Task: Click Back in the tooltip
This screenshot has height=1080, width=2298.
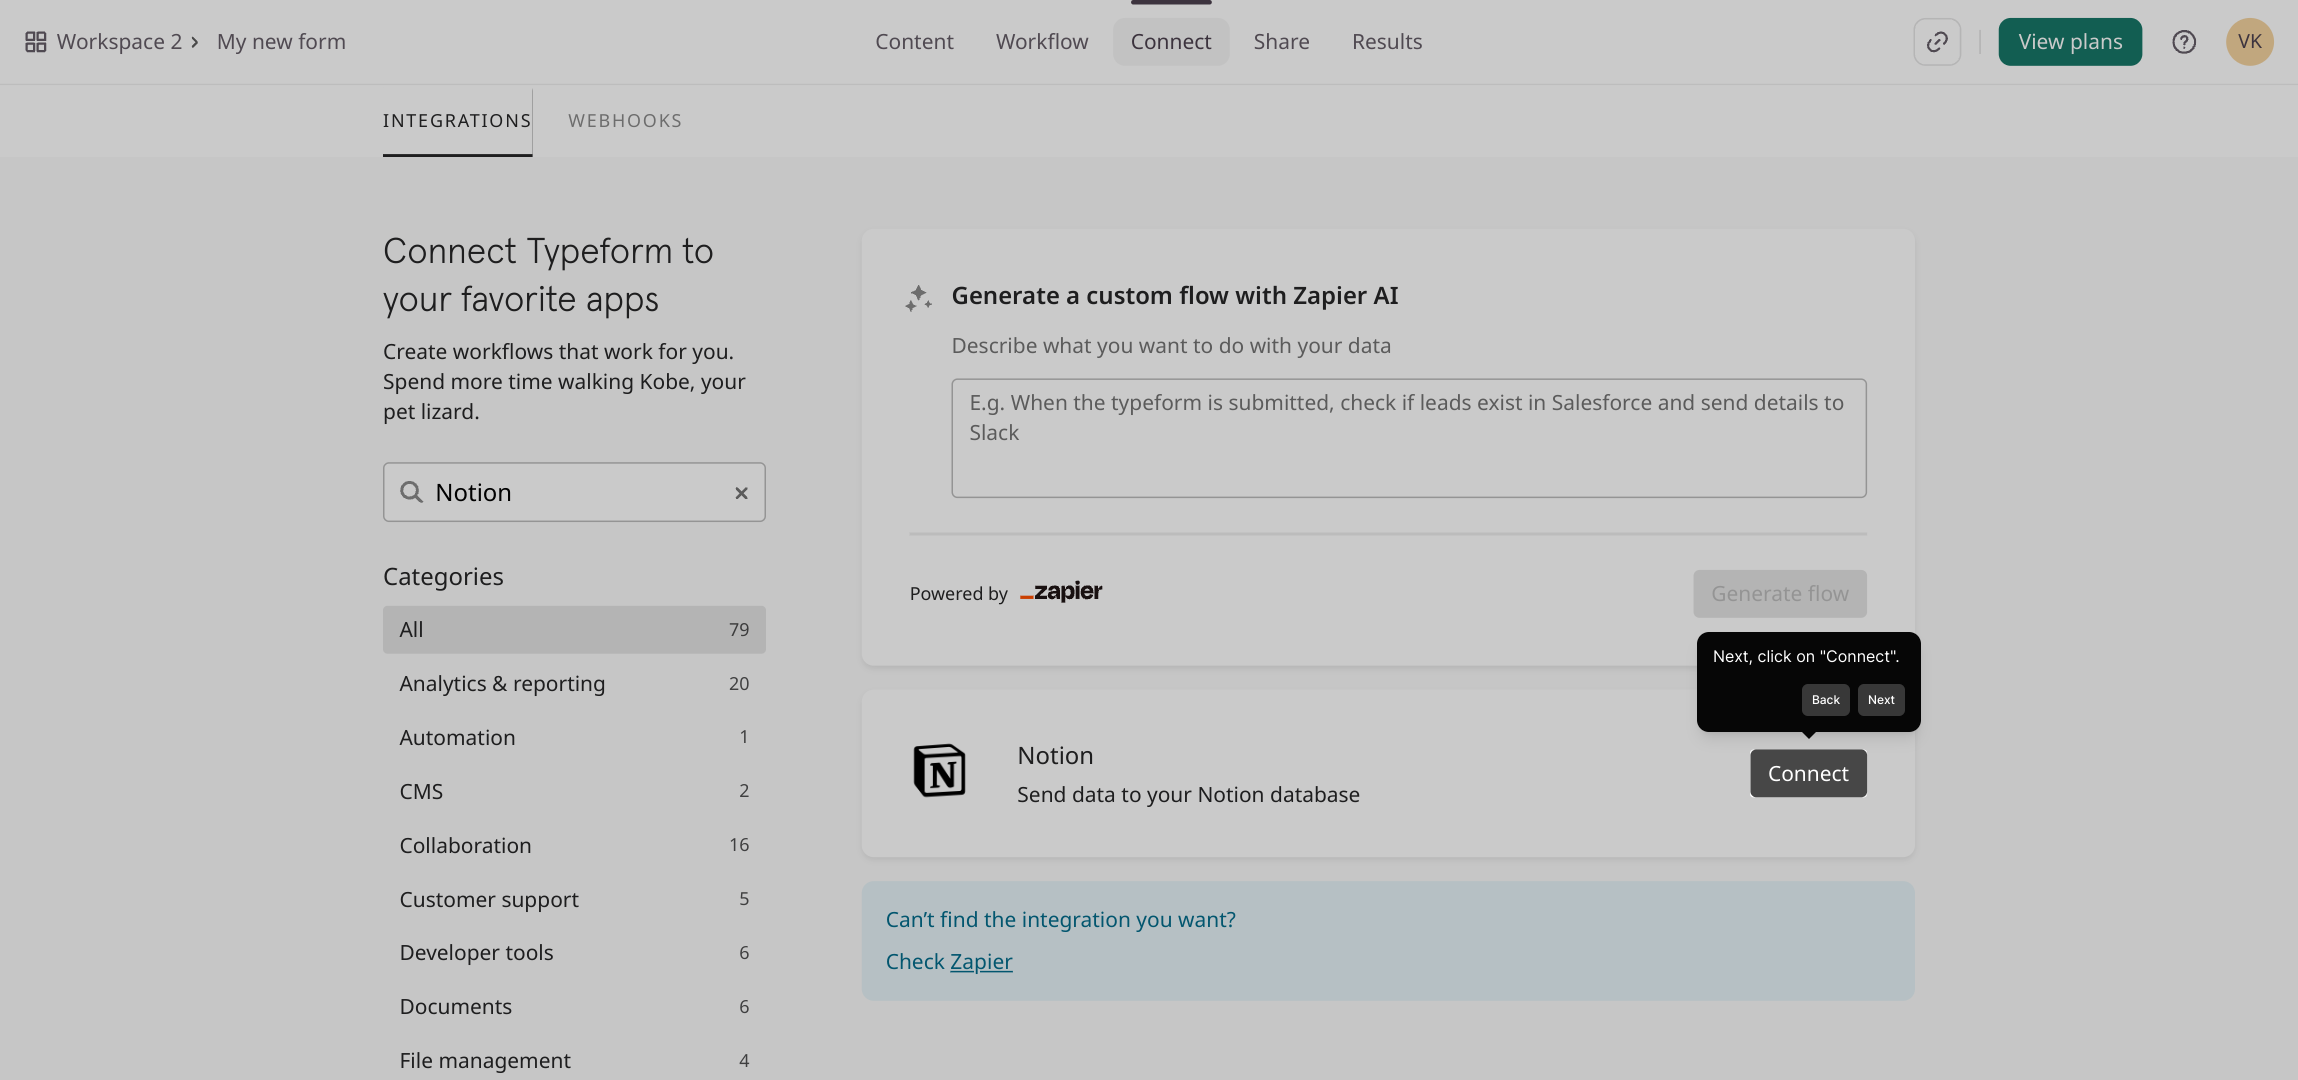Action: pyautogui.click(x=1825, y=700)
